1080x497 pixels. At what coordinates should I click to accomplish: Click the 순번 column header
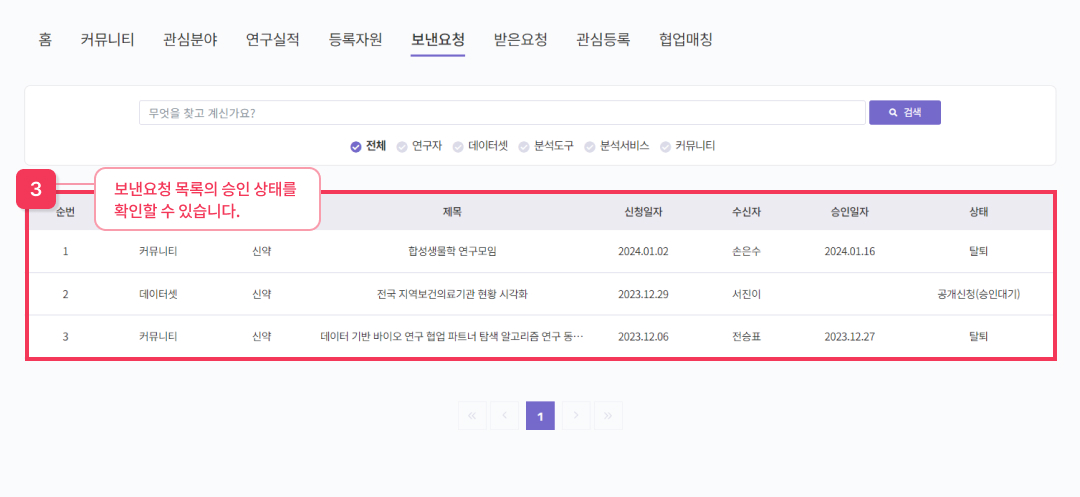65,212
